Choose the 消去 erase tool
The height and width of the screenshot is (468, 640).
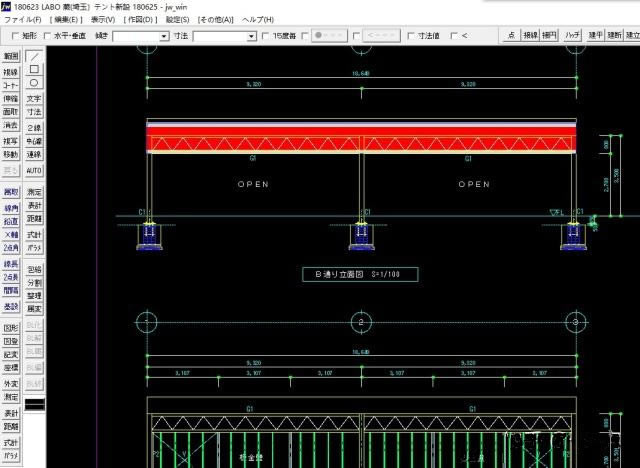point(11,126)
